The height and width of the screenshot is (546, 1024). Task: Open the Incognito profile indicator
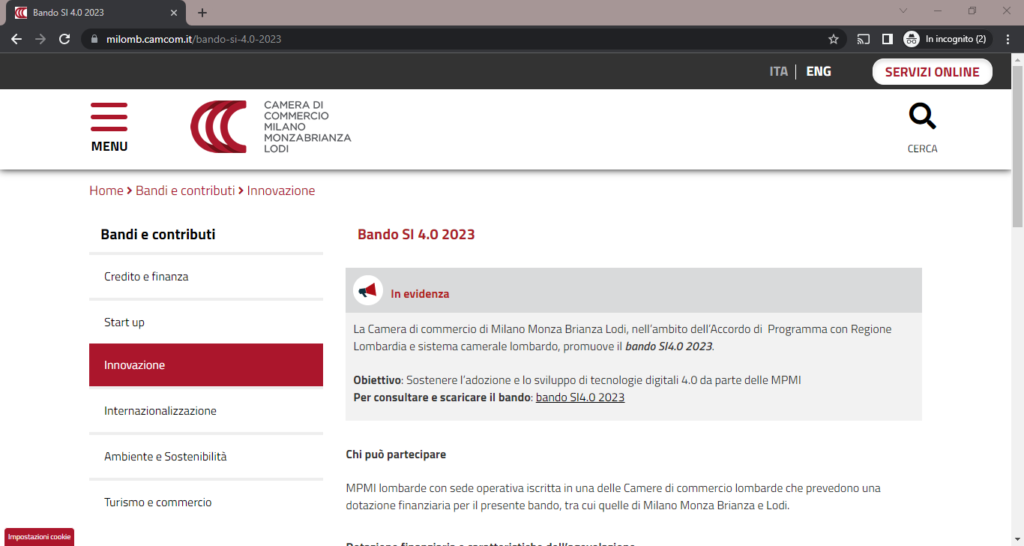tap(945, 39)
